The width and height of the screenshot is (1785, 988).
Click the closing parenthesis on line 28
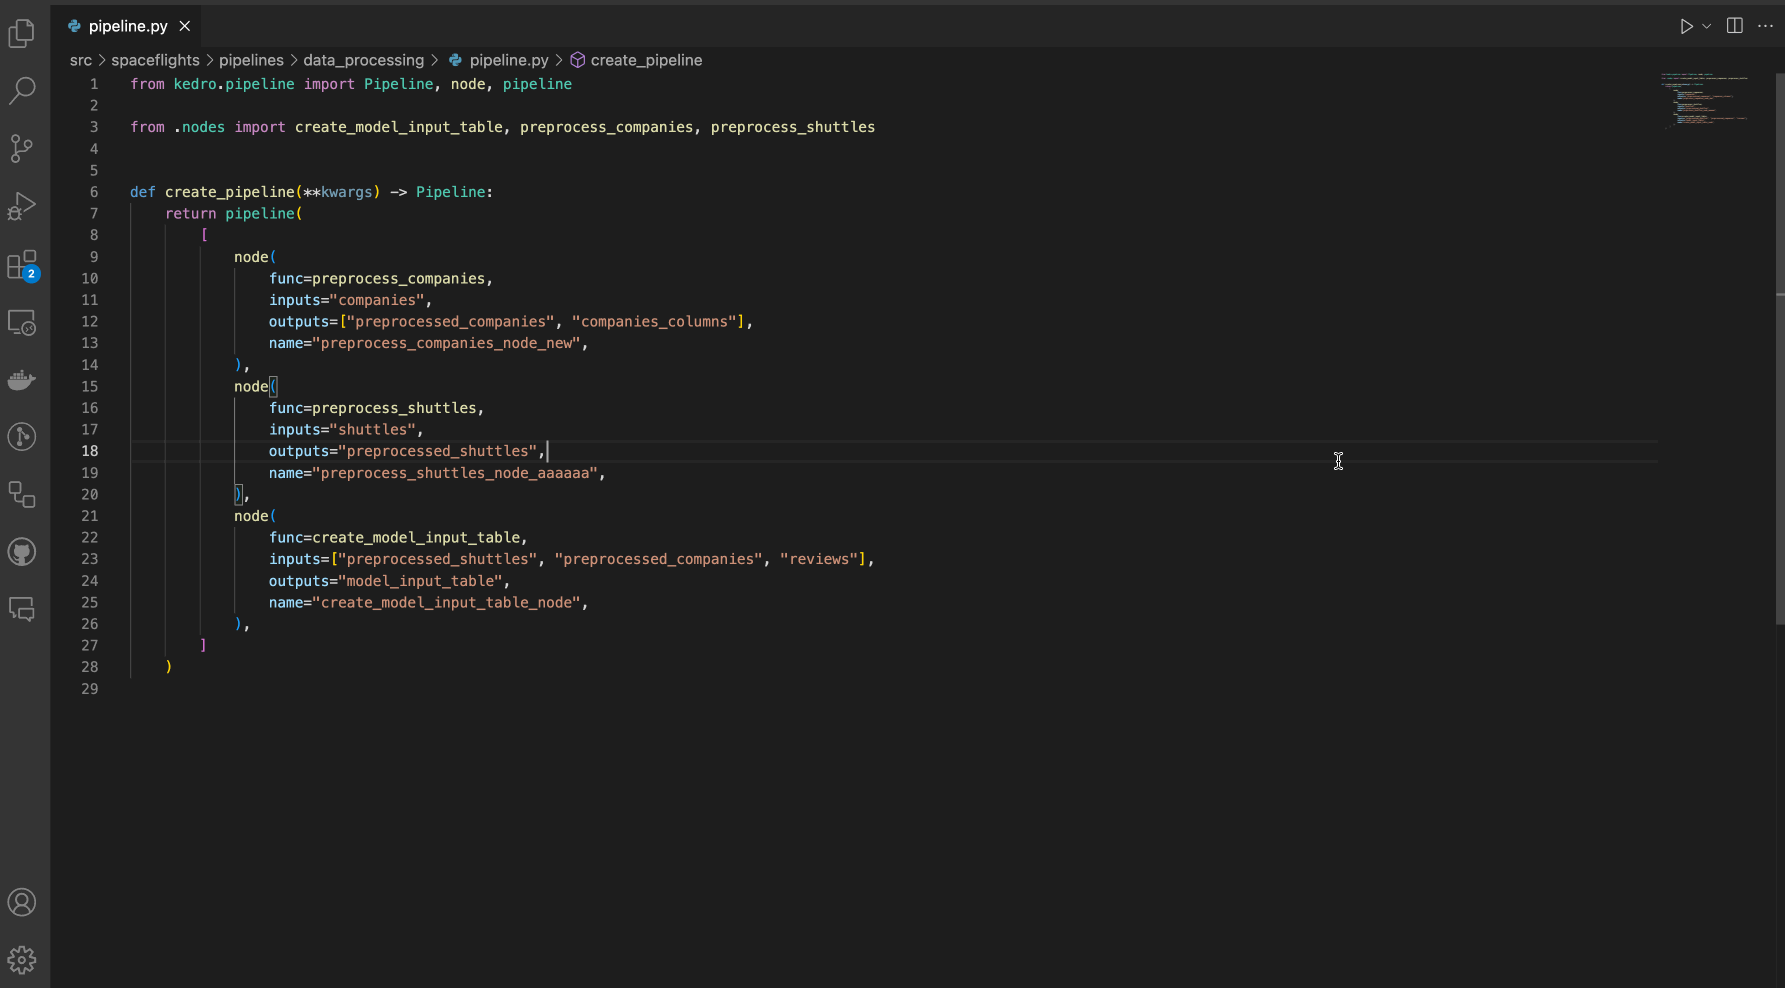[x=169, y=667]
